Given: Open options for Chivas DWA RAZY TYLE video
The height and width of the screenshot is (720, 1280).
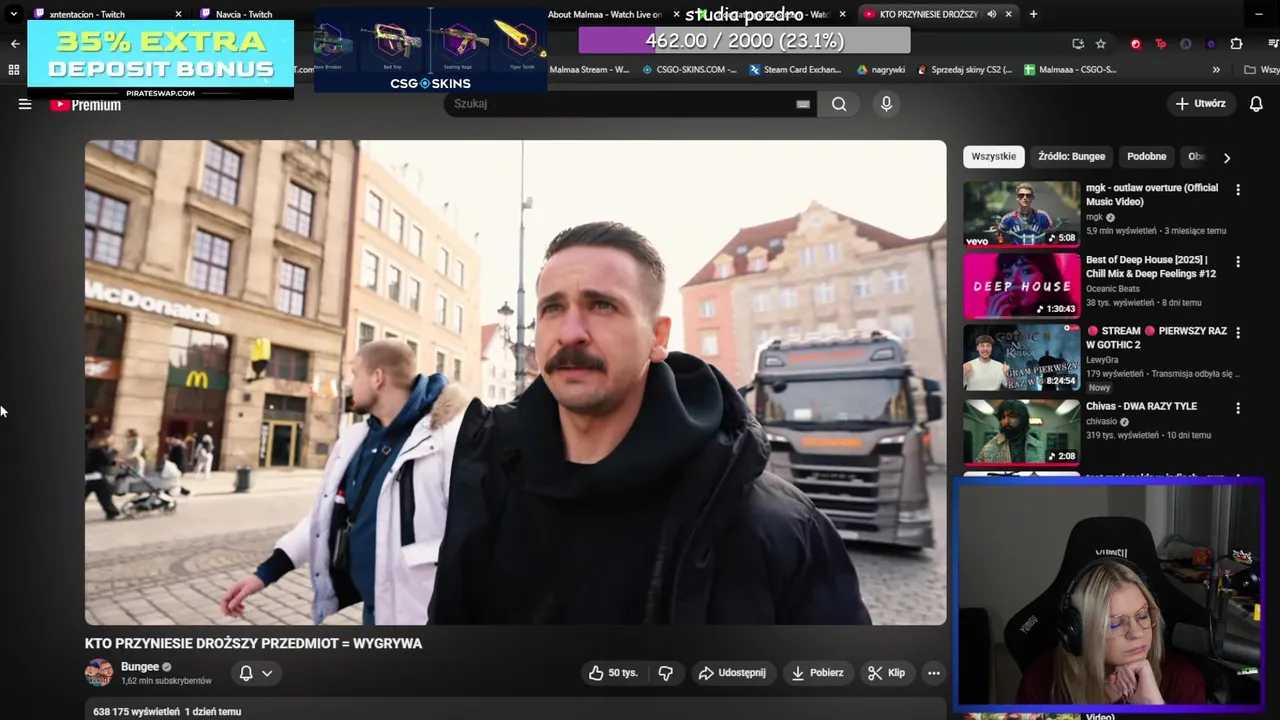Looking at the screenshot, I should pyautogui.click(x=1238, y=408).
